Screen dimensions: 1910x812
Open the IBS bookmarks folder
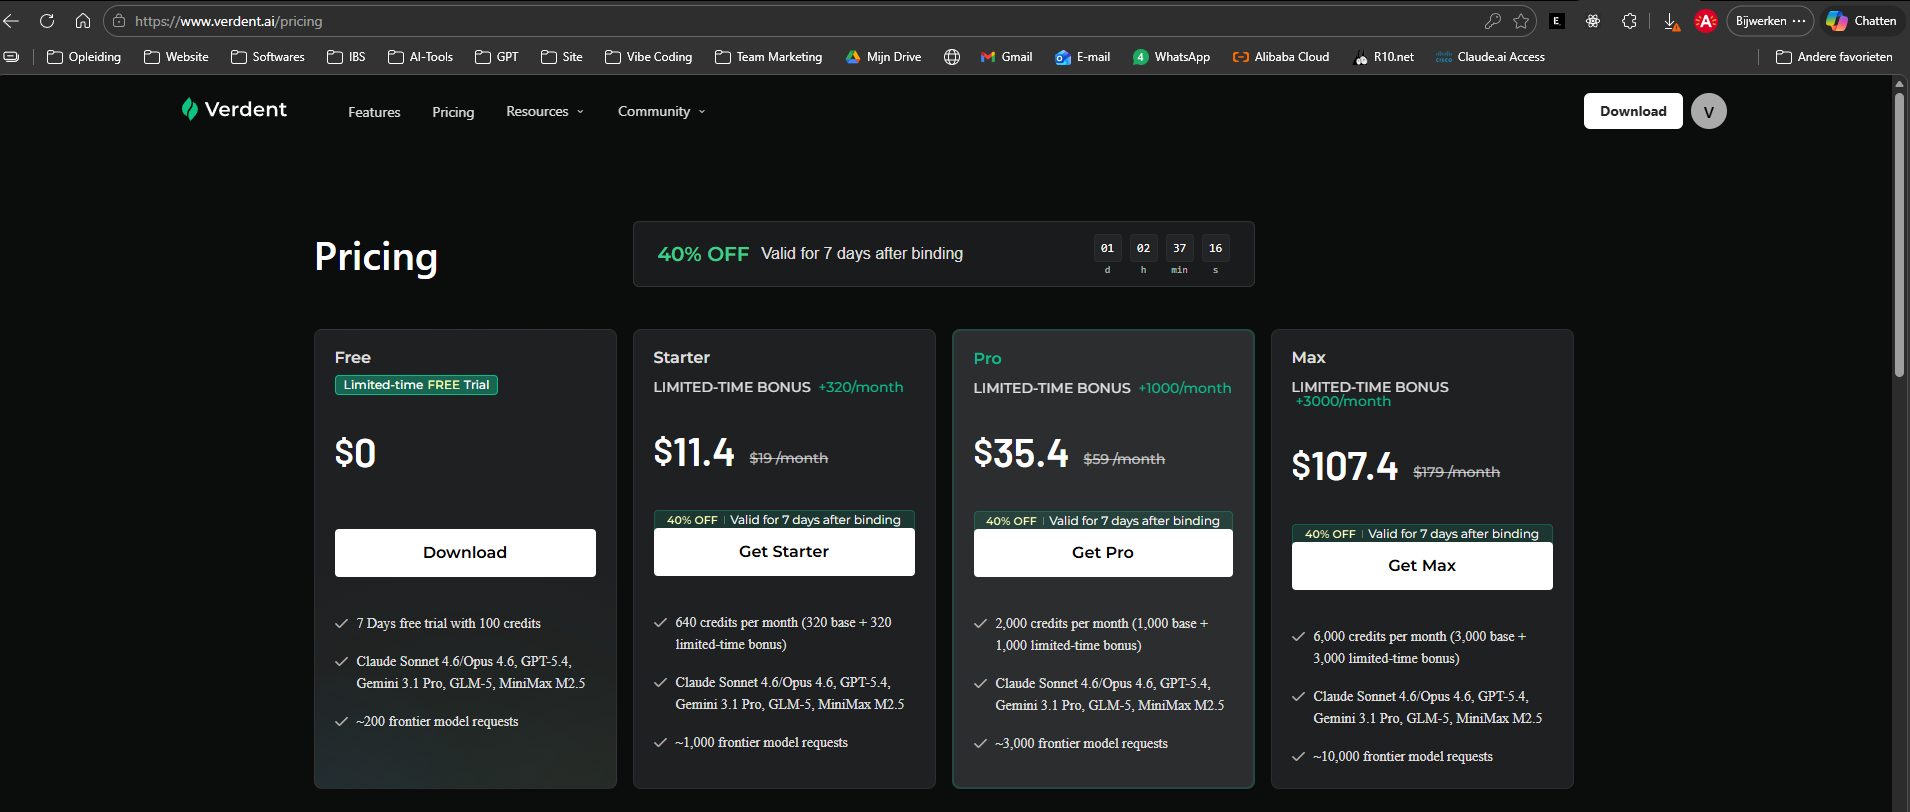pyautogui.click(x=346, y=57)
